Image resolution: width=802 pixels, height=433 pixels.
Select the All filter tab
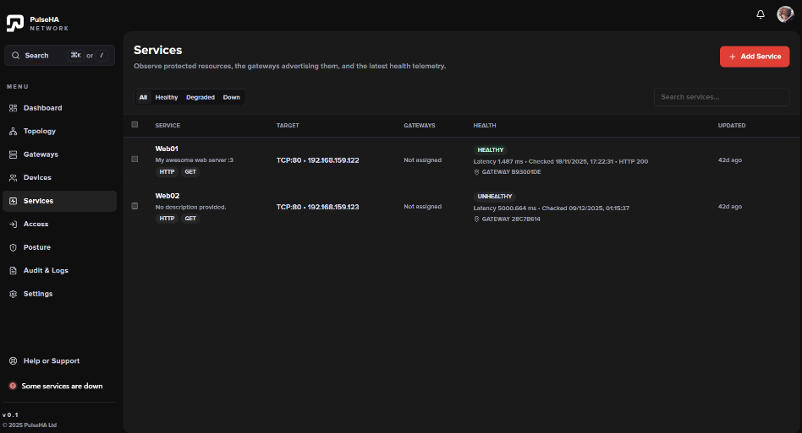pyautogui.click(x=143, y=97)
